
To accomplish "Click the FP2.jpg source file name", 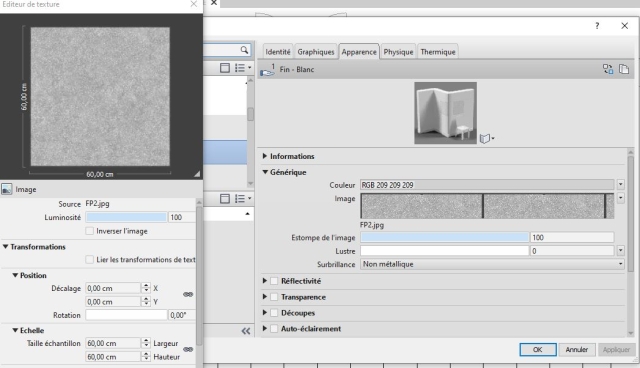I will click(97, 204).
